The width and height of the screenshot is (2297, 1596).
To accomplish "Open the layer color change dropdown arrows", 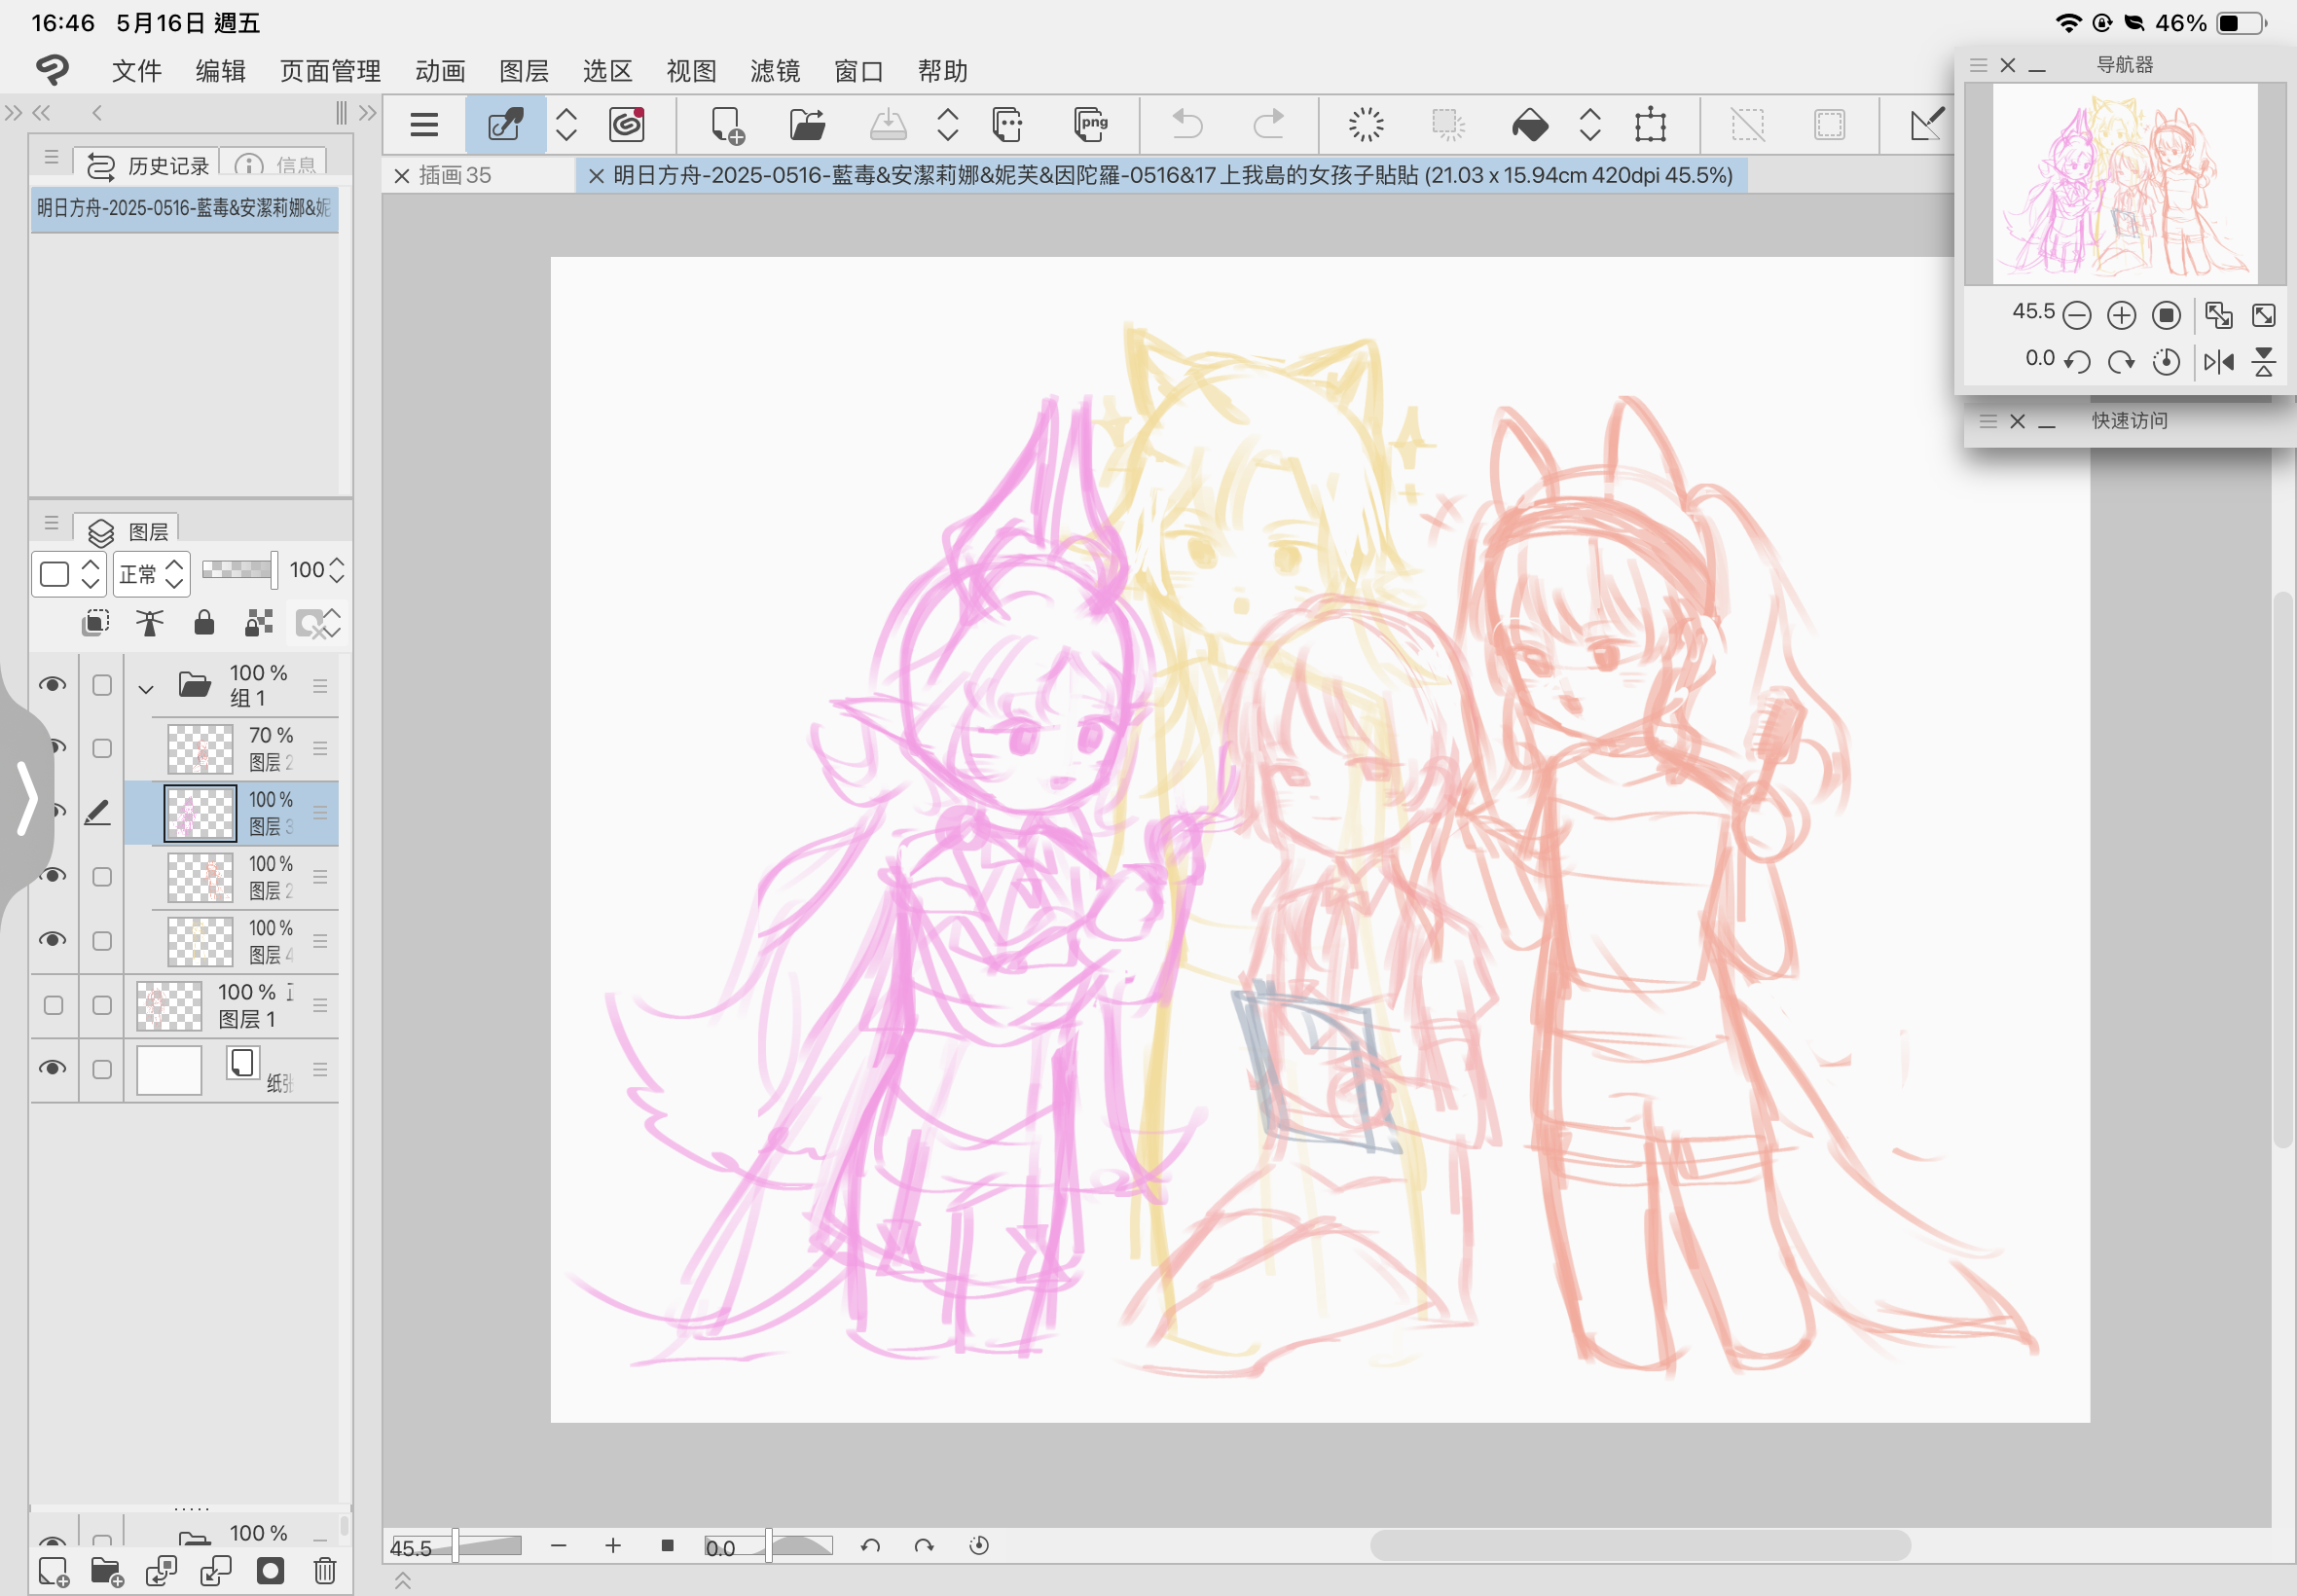I will [x=332, y=624].
